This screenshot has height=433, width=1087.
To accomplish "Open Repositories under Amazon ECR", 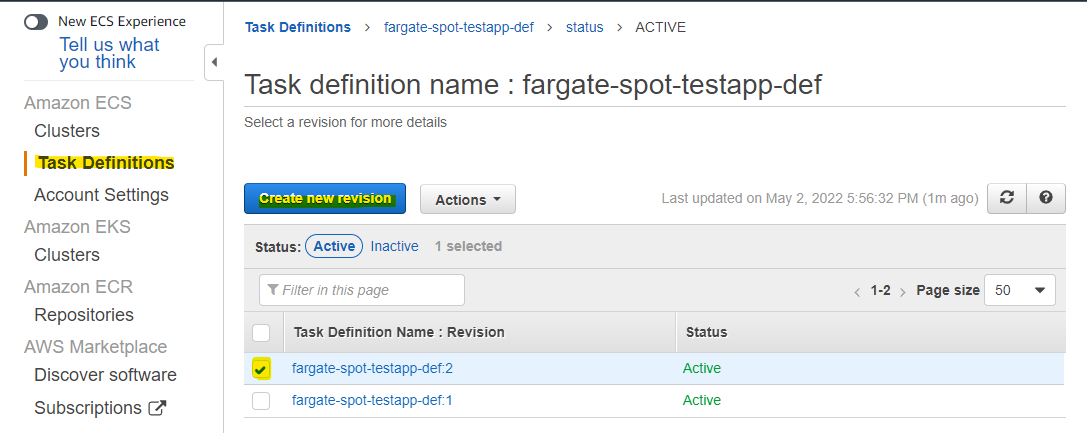I will tap(84, 315).
